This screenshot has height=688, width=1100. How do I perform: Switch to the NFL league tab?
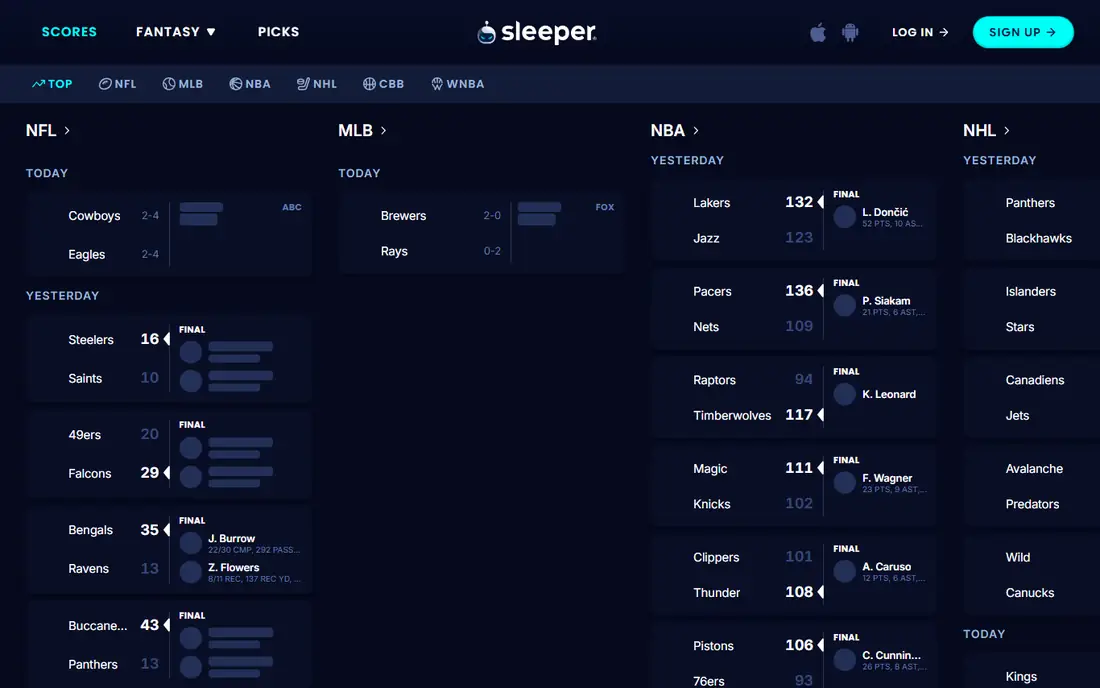118,83
